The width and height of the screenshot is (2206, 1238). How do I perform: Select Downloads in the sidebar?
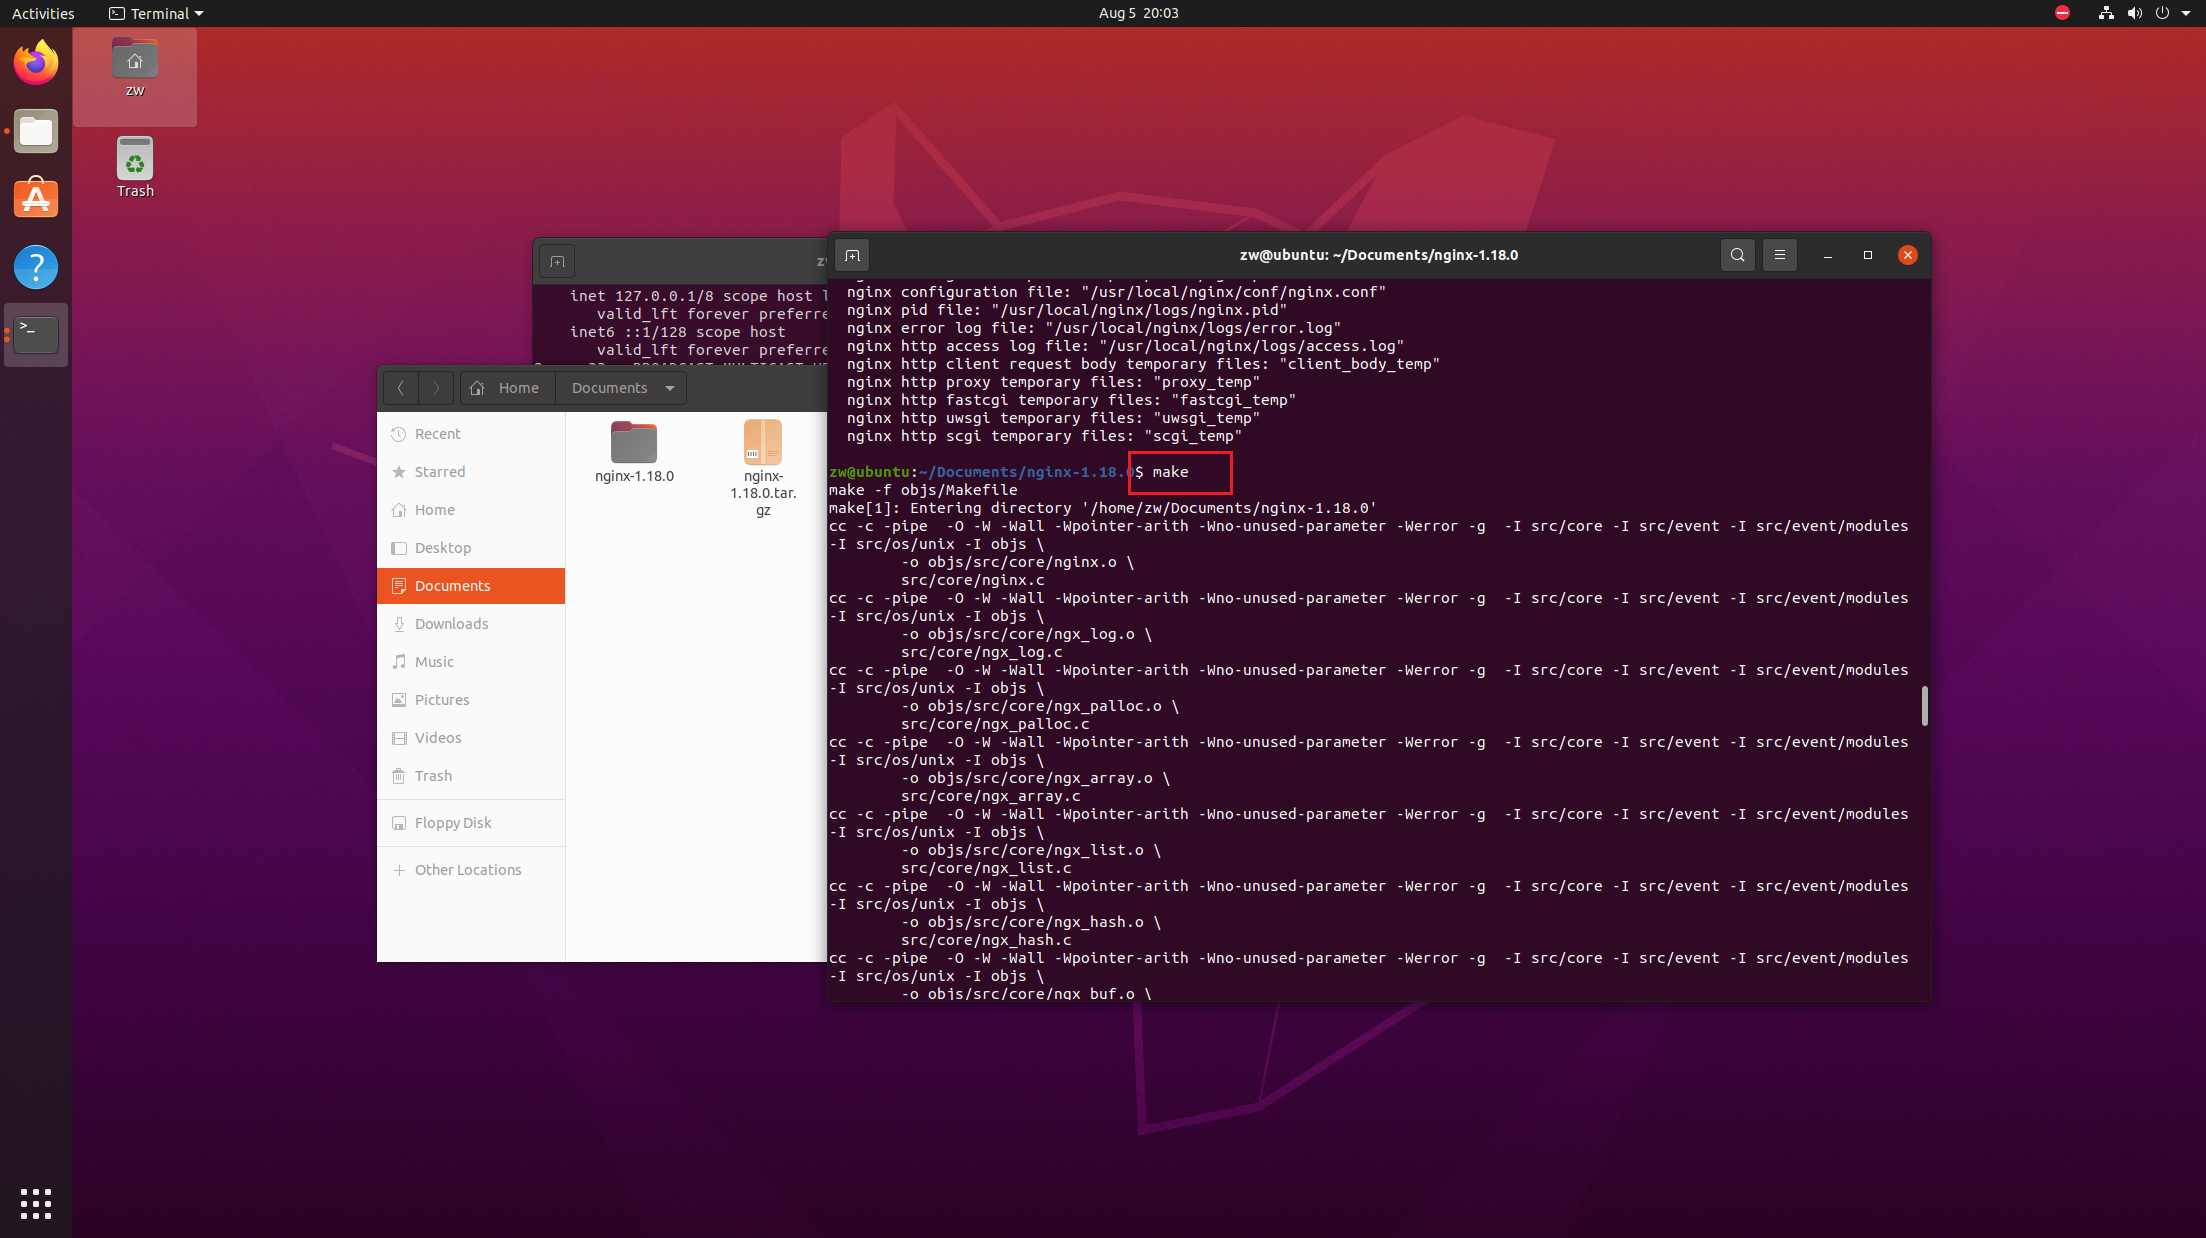(x=451, y=624)
